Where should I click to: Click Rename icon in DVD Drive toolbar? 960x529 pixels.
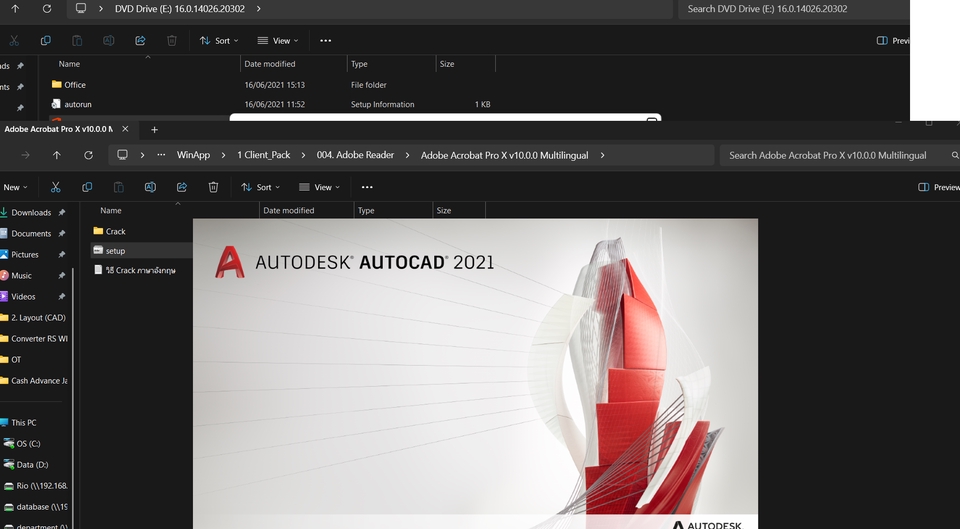coord(108,40)
